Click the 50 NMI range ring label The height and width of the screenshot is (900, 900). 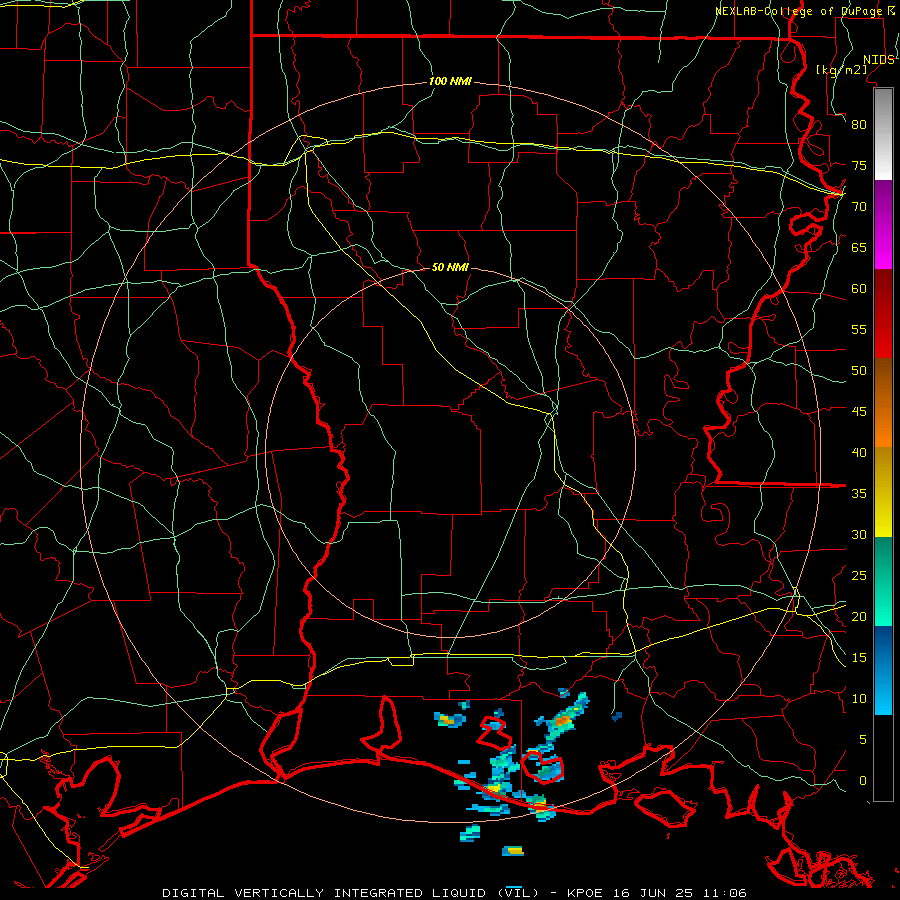pos(450,267)
